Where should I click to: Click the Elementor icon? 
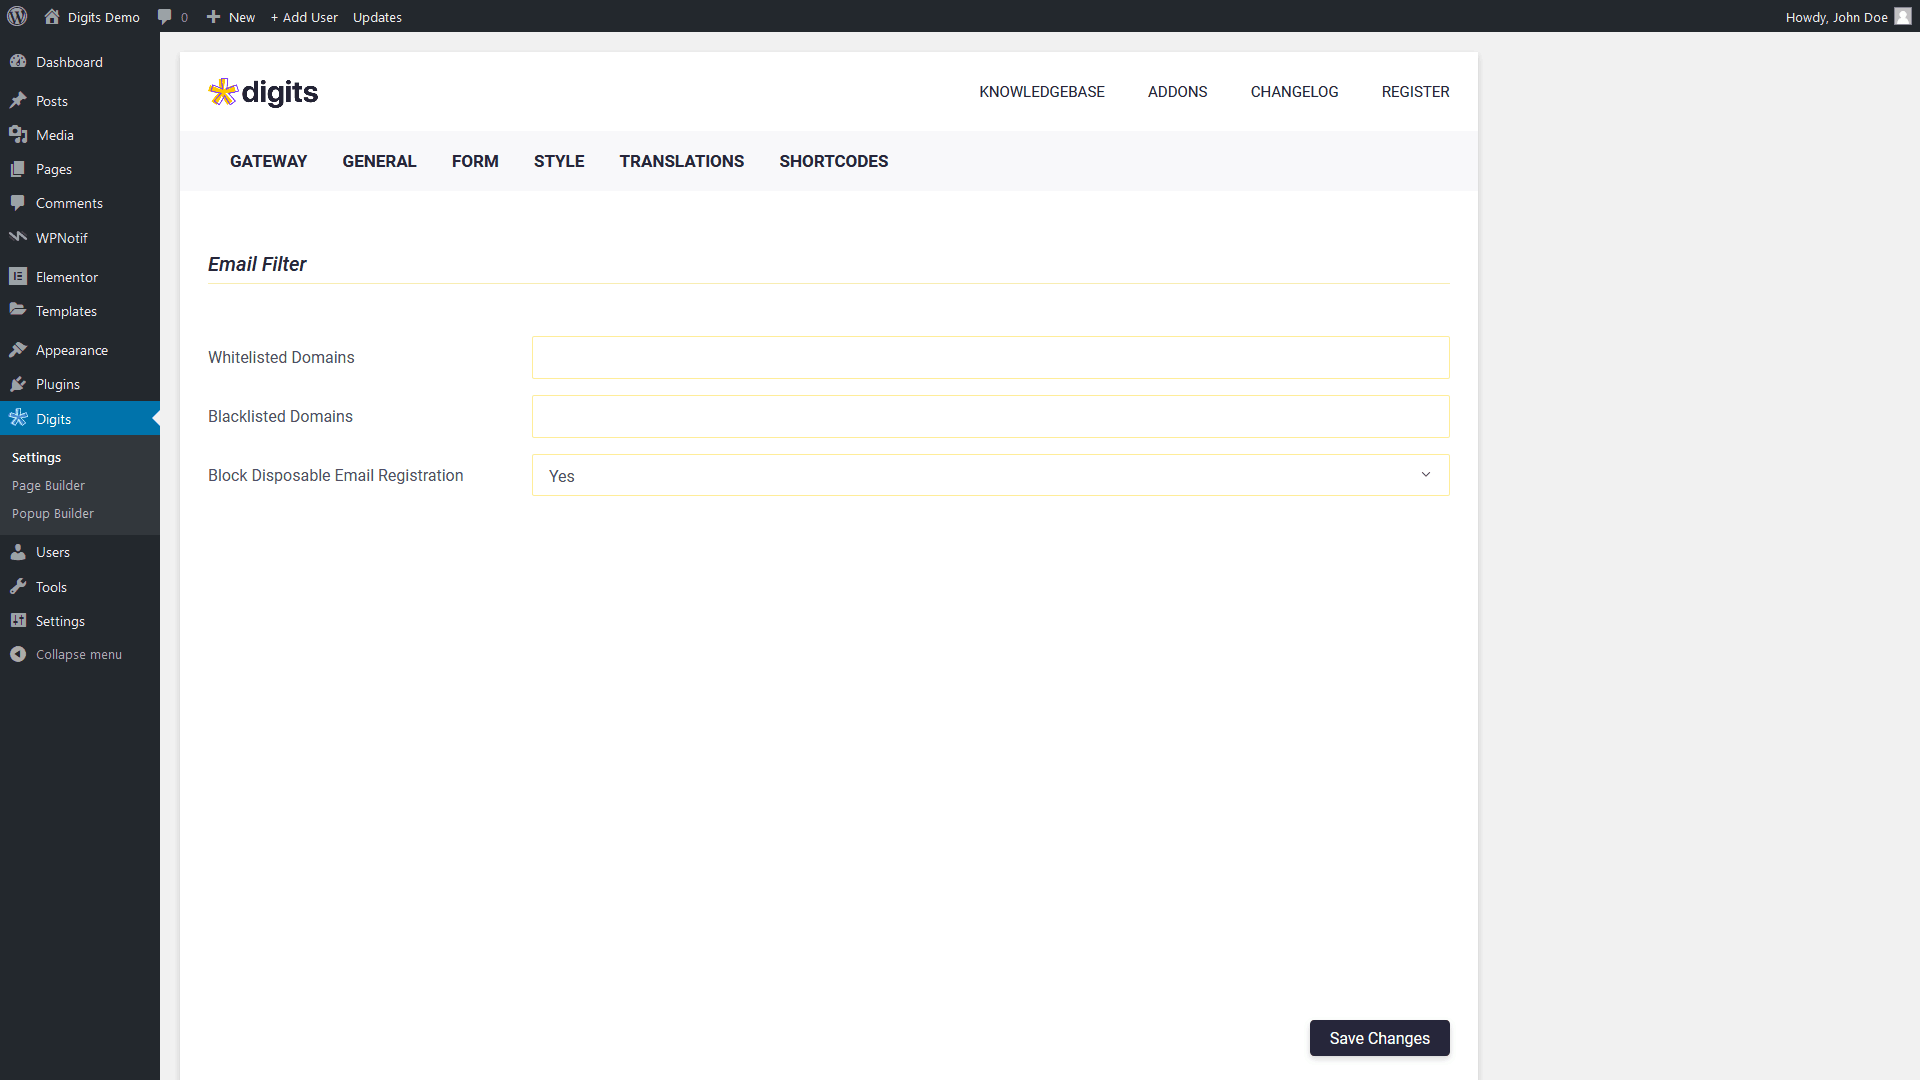pos(18,276)
